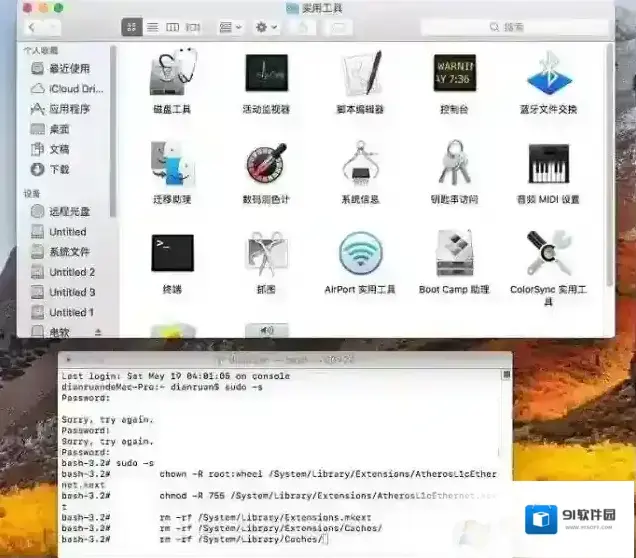The image size is (636, 558).
Task: Open the AirPort 实用工具 icon
Action: tap(360, 253)
